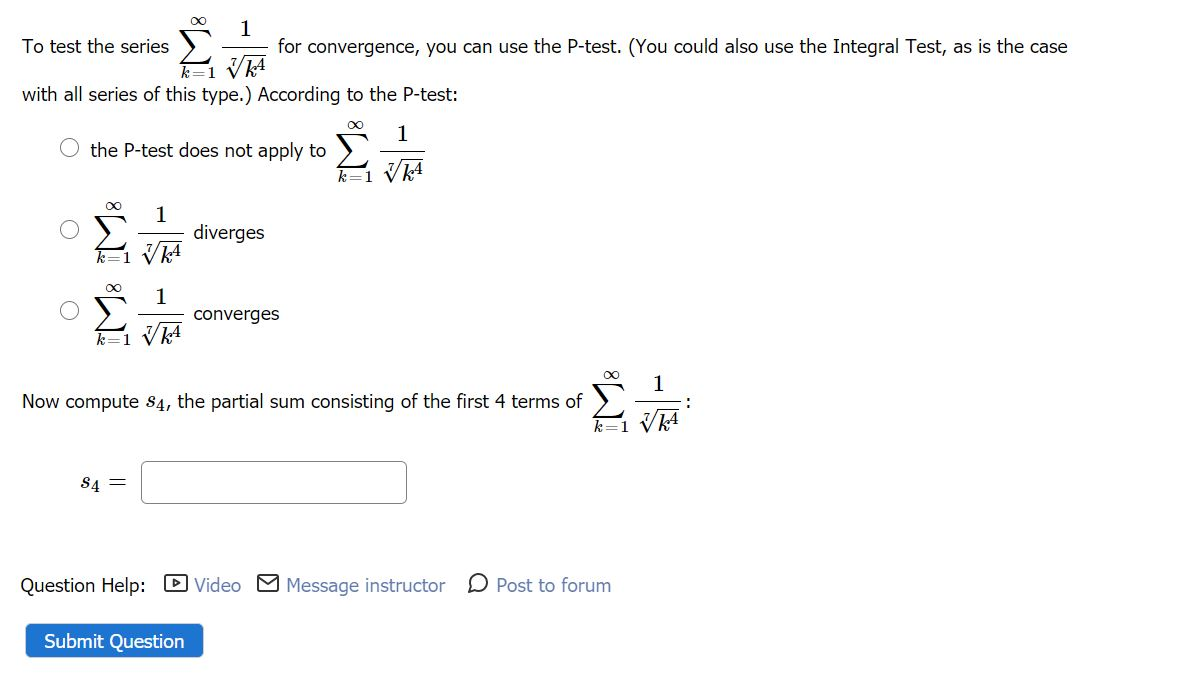Click the speech bubble icon beside Post to forum

[480, 585]
